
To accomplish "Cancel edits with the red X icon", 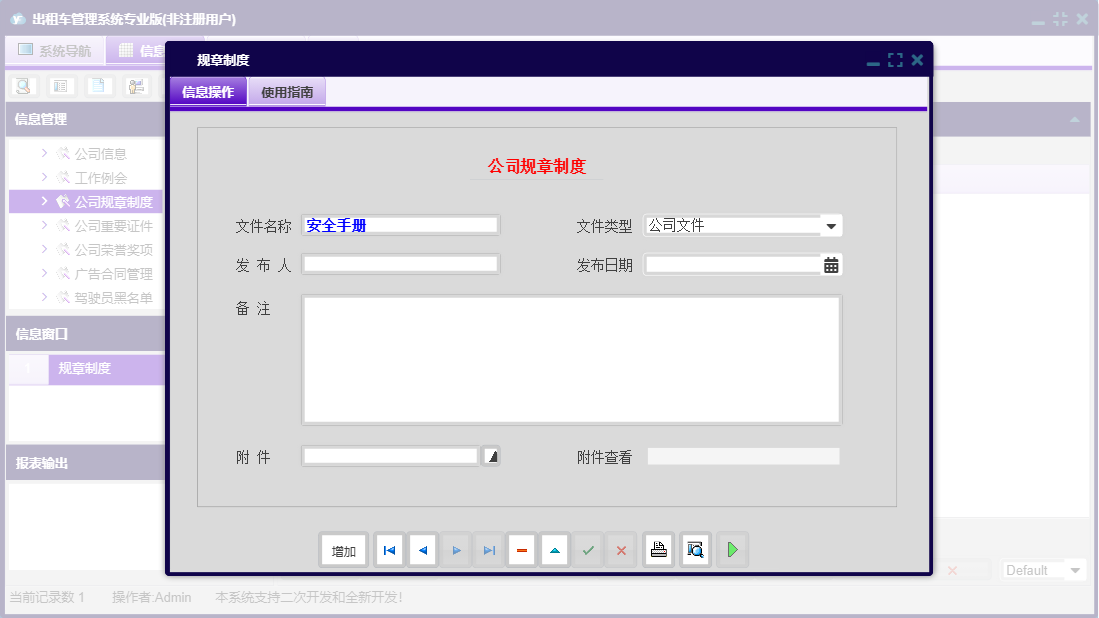I will coord(620,549).
